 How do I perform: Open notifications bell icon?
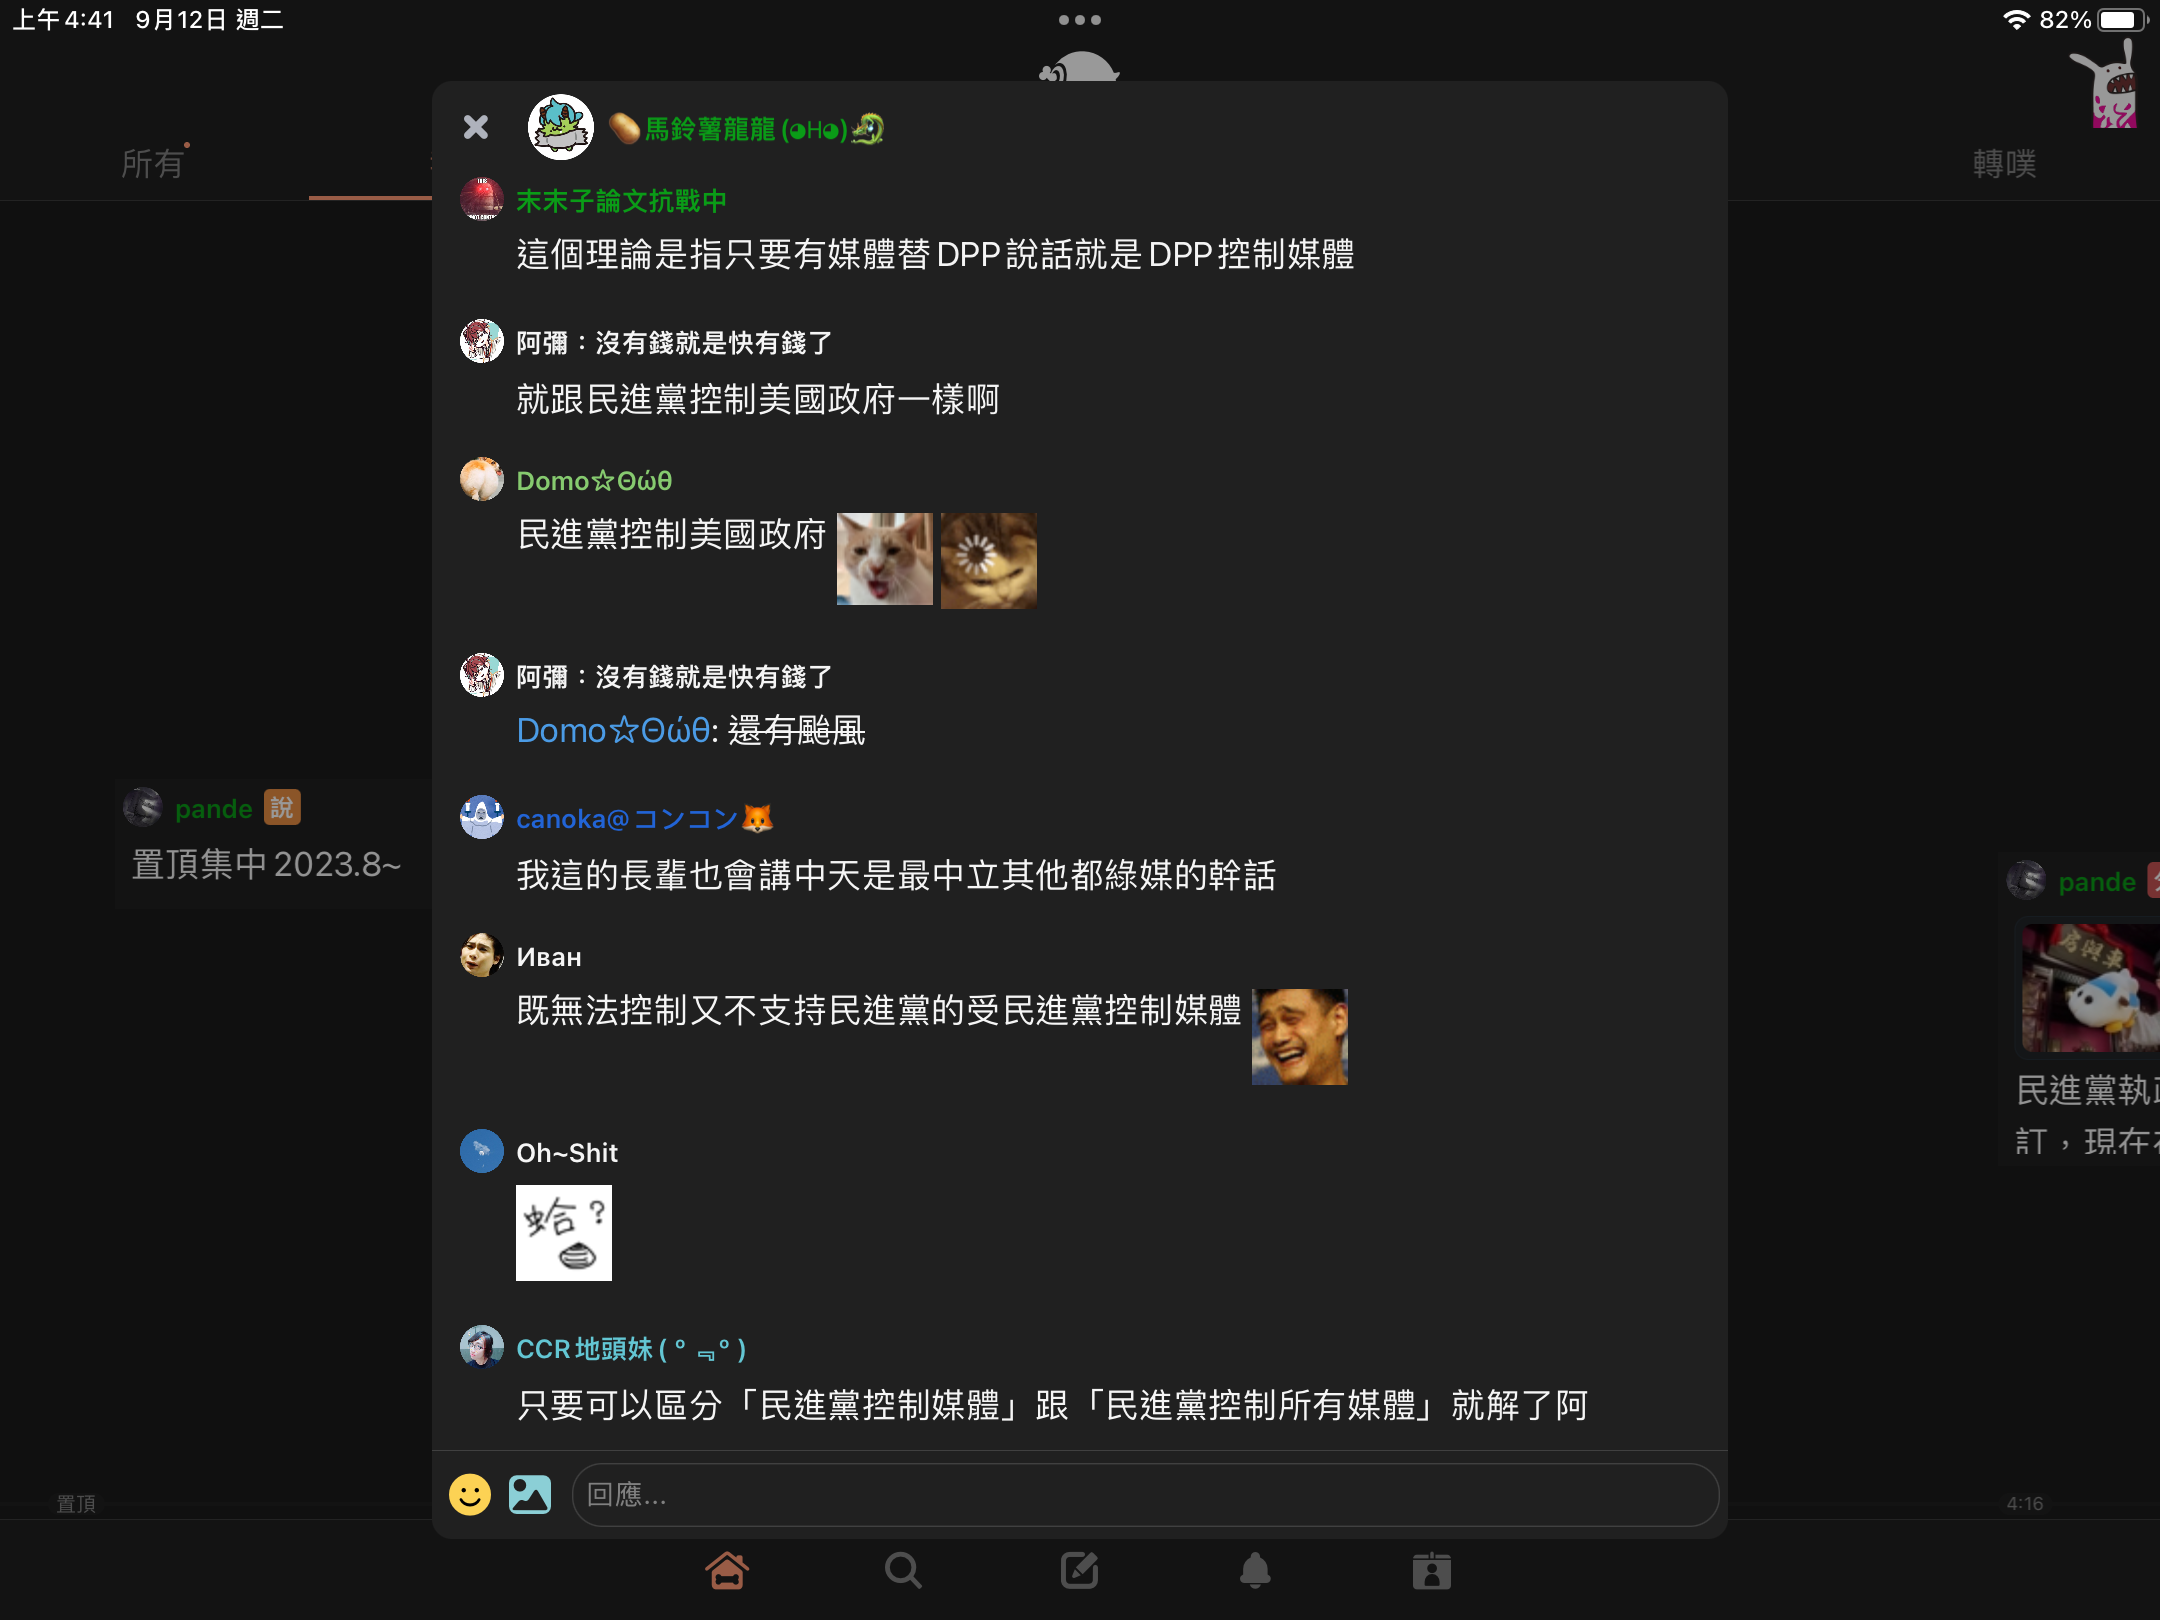click(x=1255, y=1571)
